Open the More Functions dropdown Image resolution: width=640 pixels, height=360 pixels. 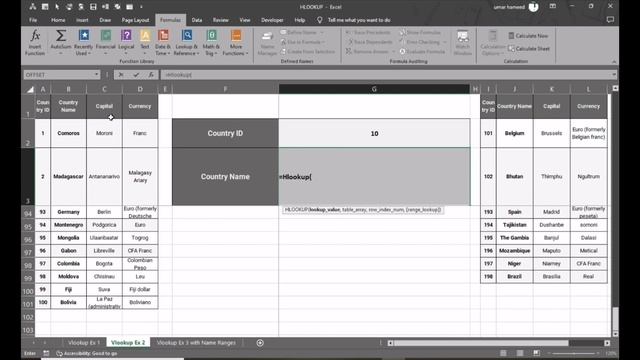(x=236, y=42)
